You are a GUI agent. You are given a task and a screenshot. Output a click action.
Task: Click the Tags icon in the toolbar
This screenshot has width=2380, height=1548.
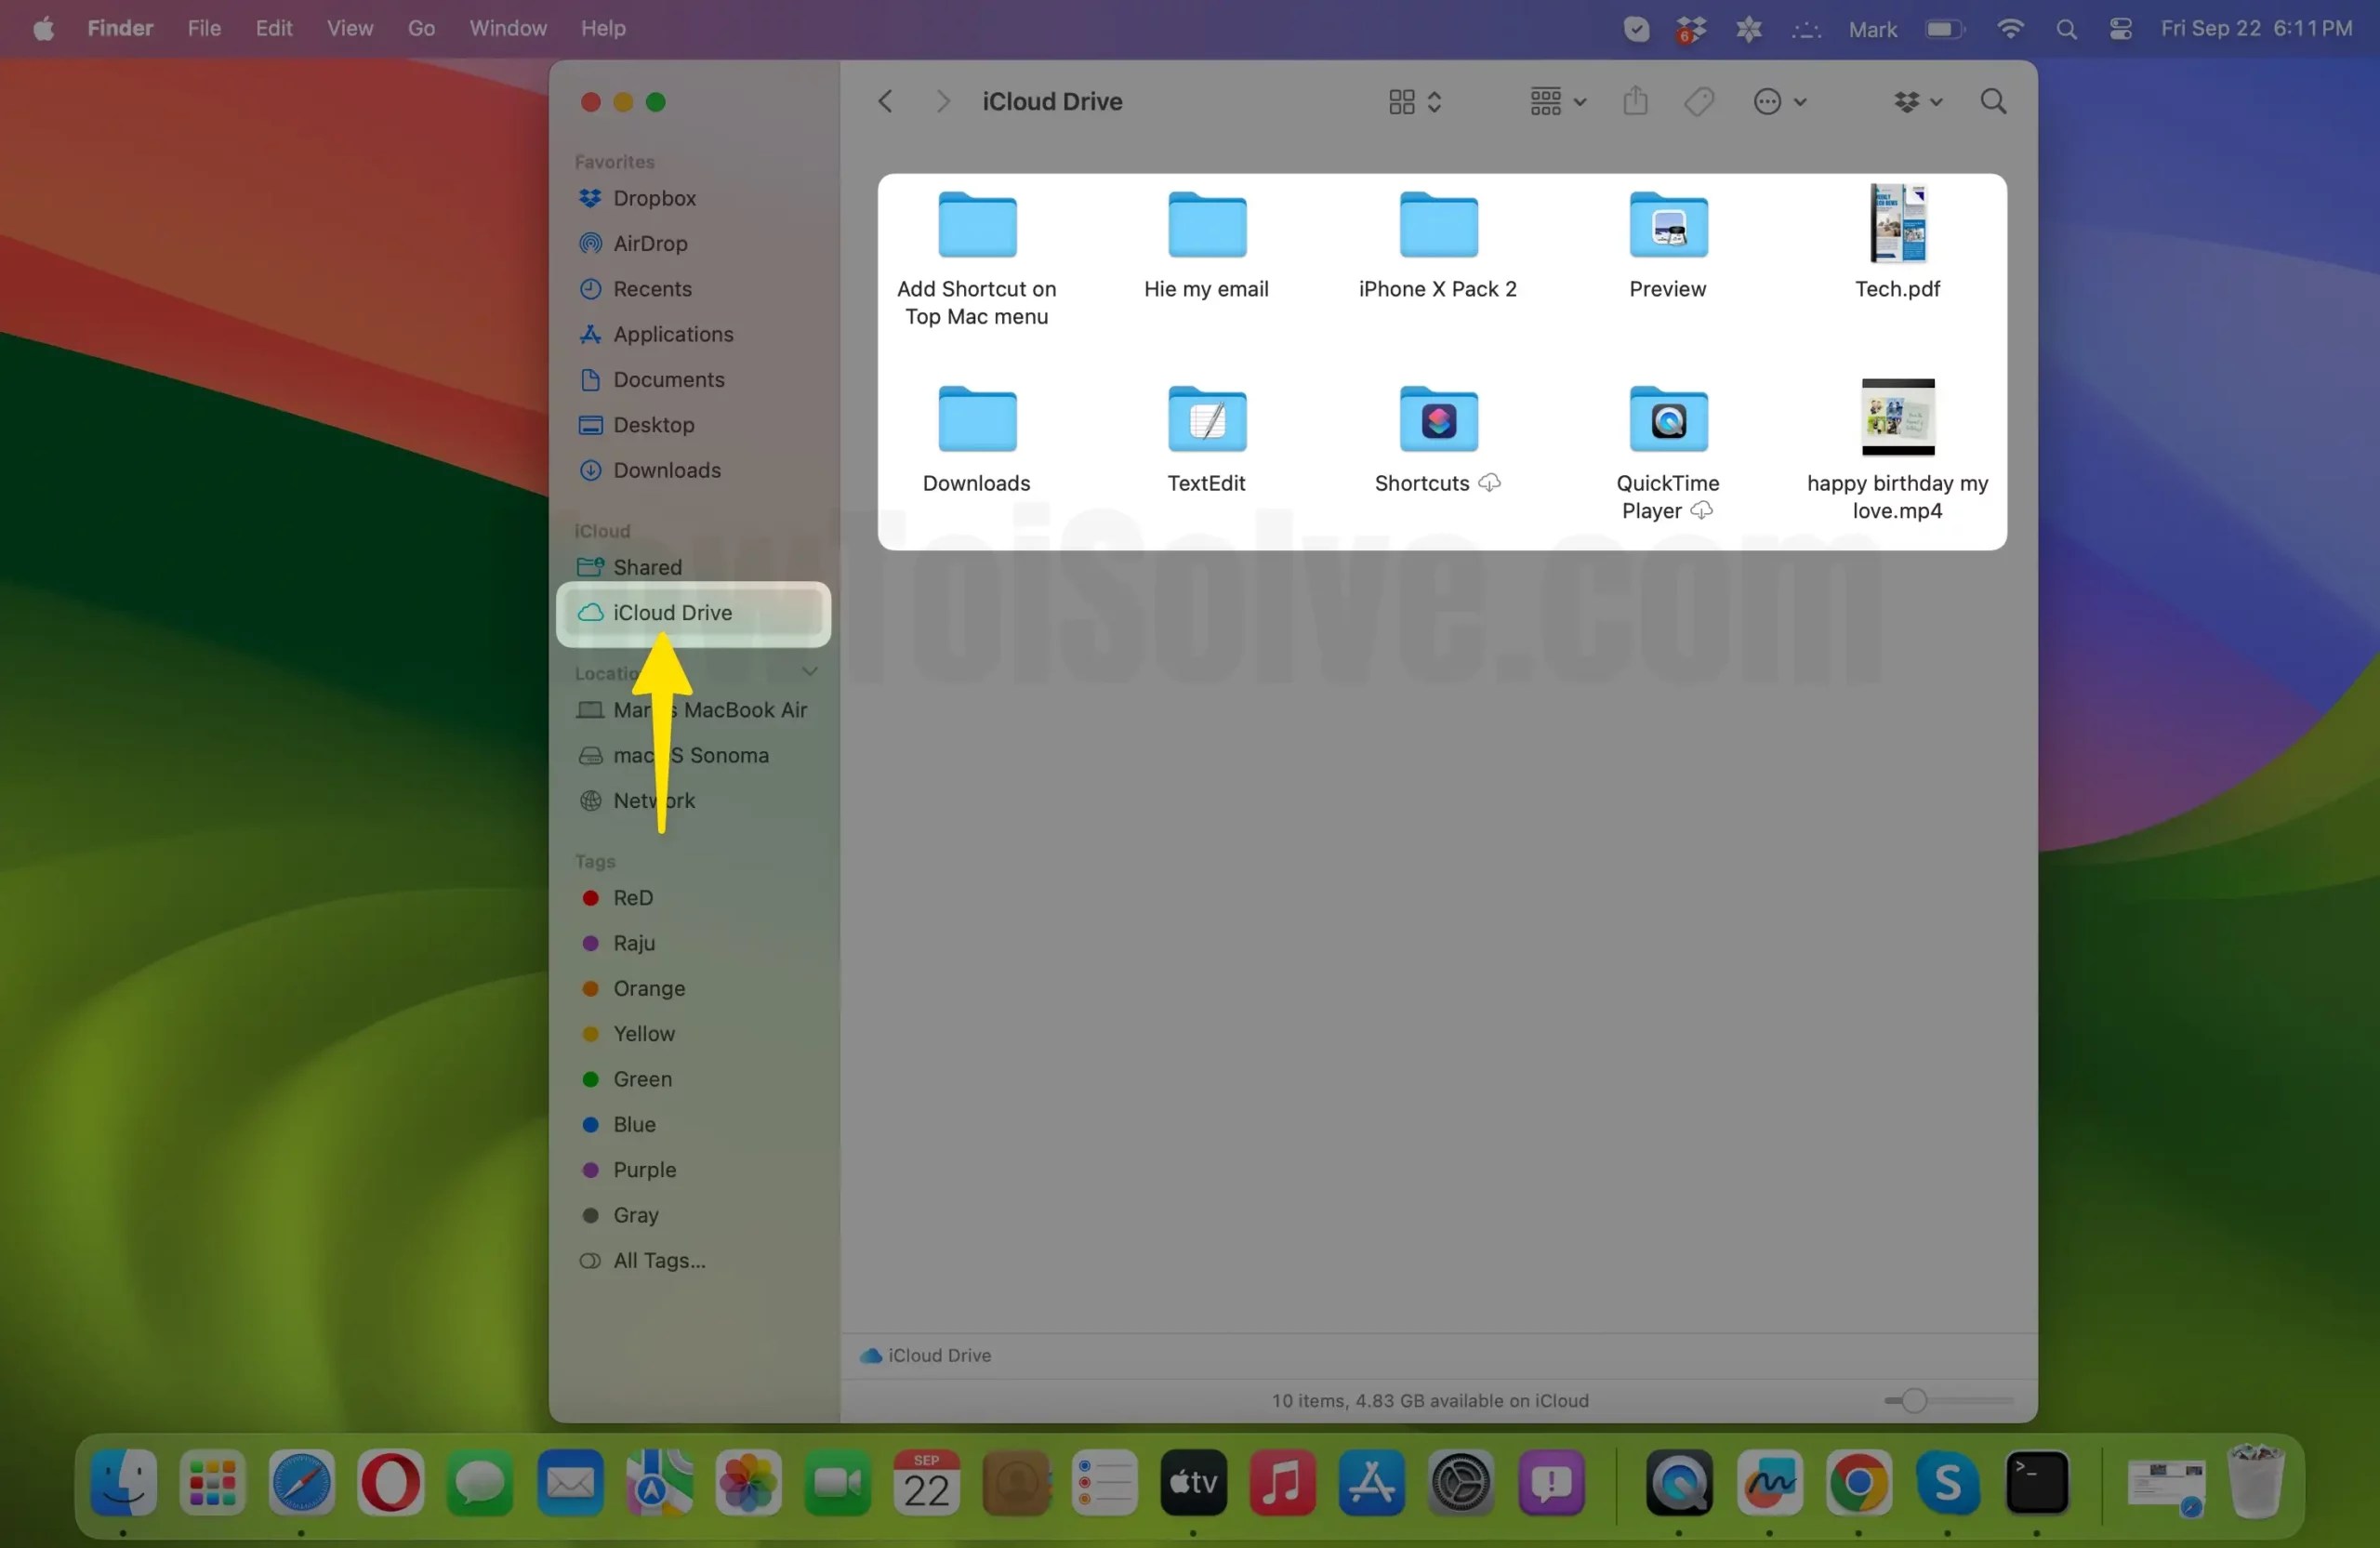[1699, 101]
